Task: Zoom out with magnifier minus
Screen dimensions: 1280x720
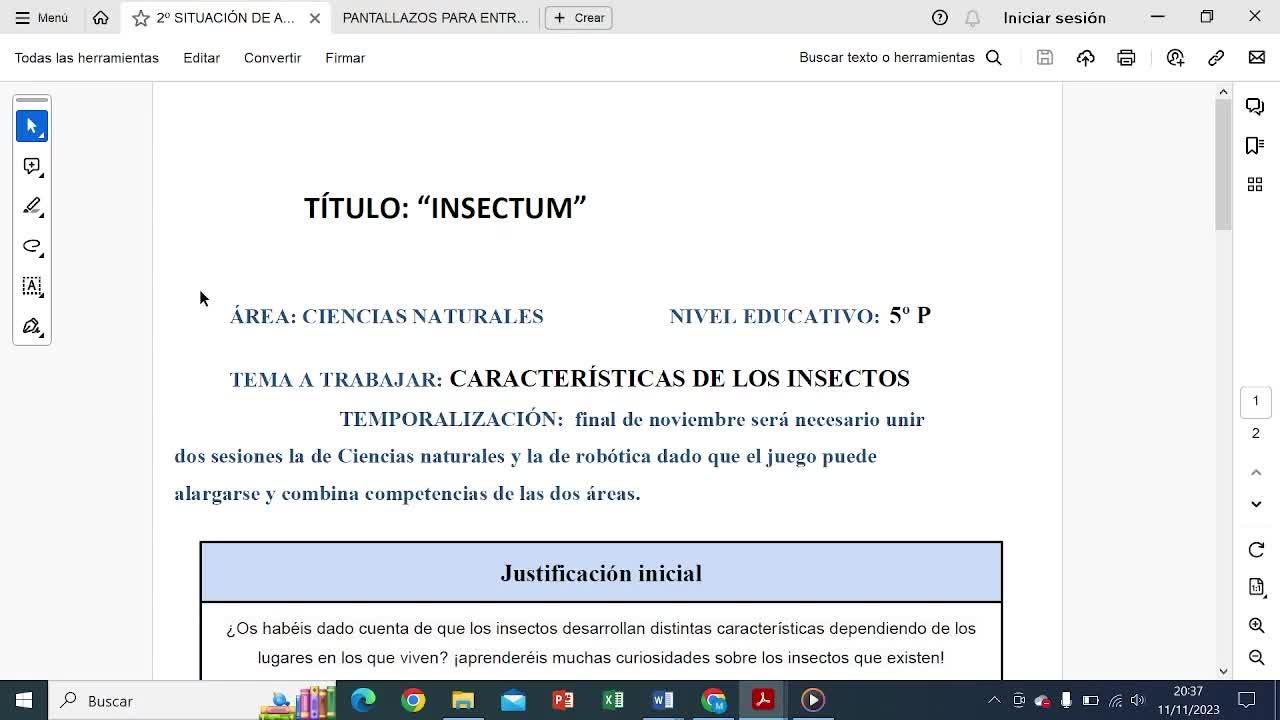Action: (1257, 658)
